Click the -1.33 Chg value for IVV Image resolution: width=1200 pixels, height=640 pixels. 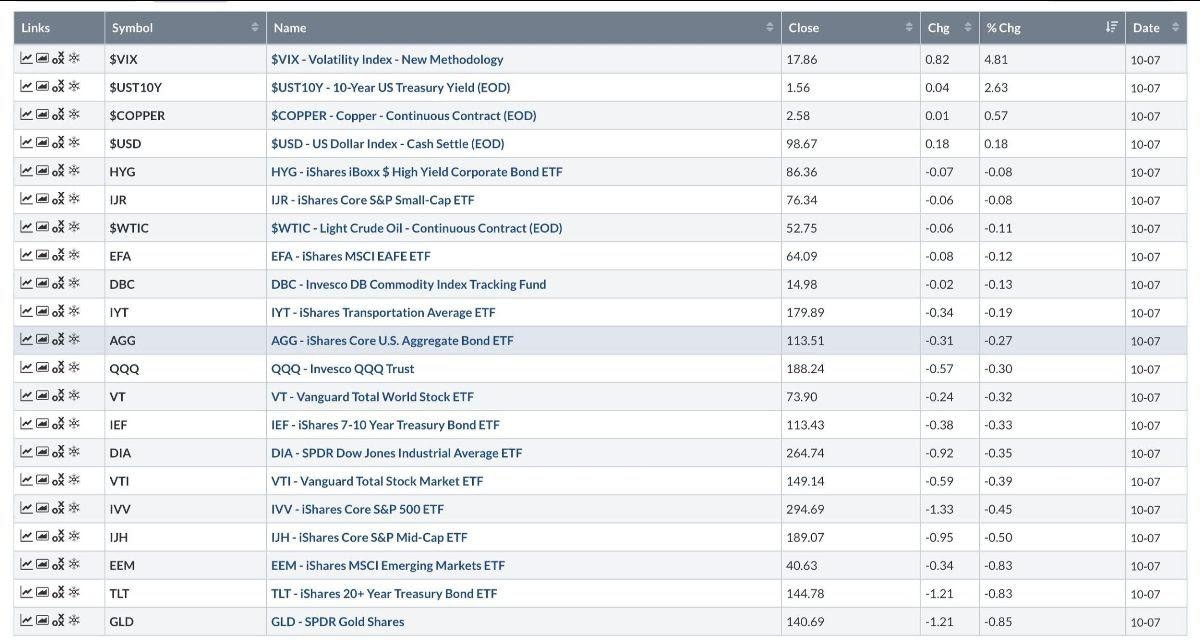pyautogui.click(x=939, y=509)
